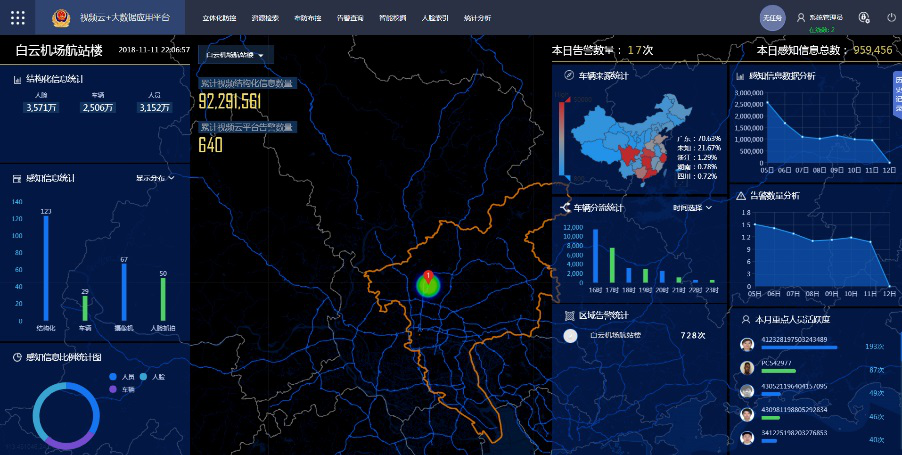Click the shield security icon in header
The width and height of the screenshot is (902, 455).
[x=863, y=18]
